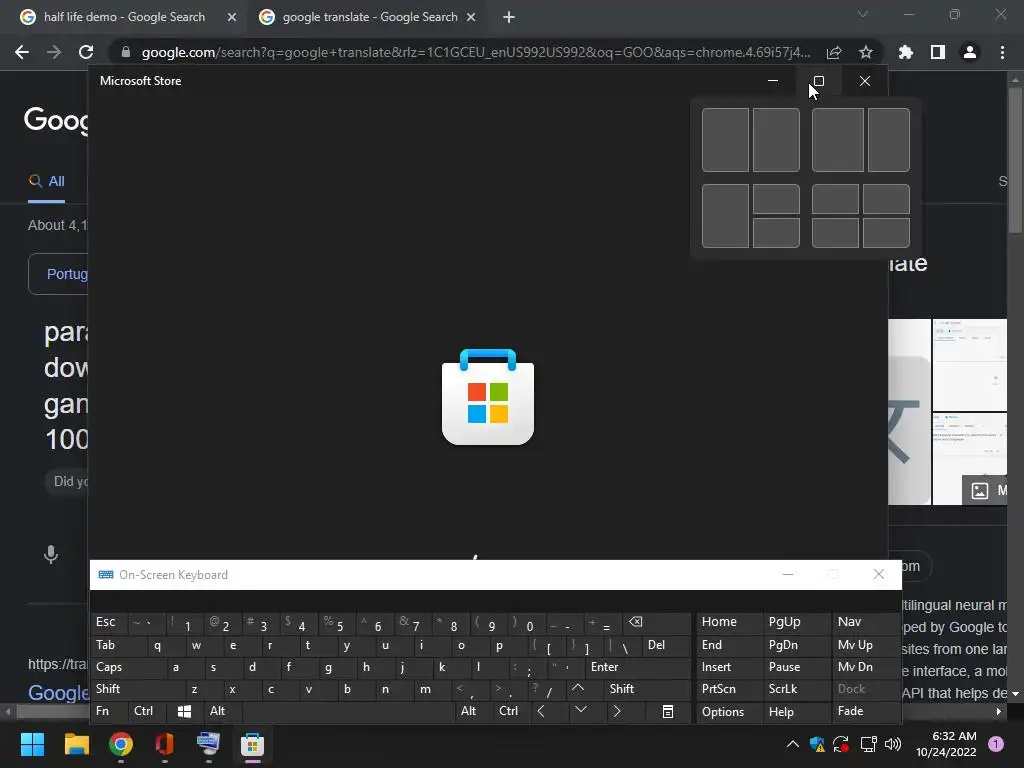Snap to left half of three-zone layout
This screenshot has width=1024, height=768.
point(725,216)
